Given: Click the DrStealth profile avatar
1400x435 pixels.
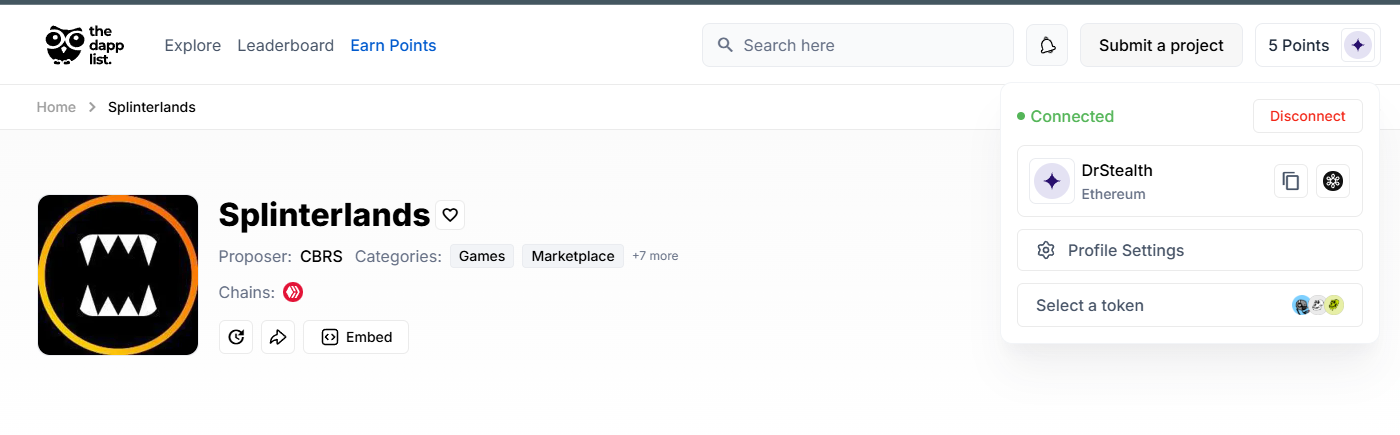Looking at the screenshot, I should [x=1052, y=181].
